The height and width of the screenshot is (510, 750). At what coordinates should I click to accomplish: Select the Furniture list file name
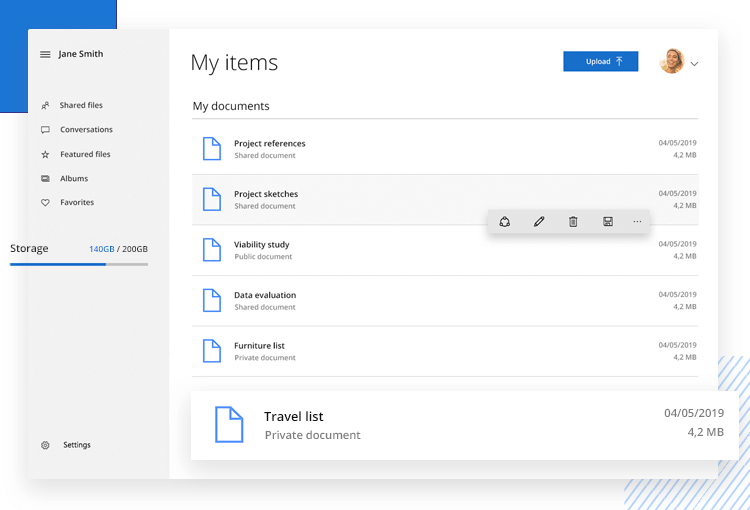259,345
